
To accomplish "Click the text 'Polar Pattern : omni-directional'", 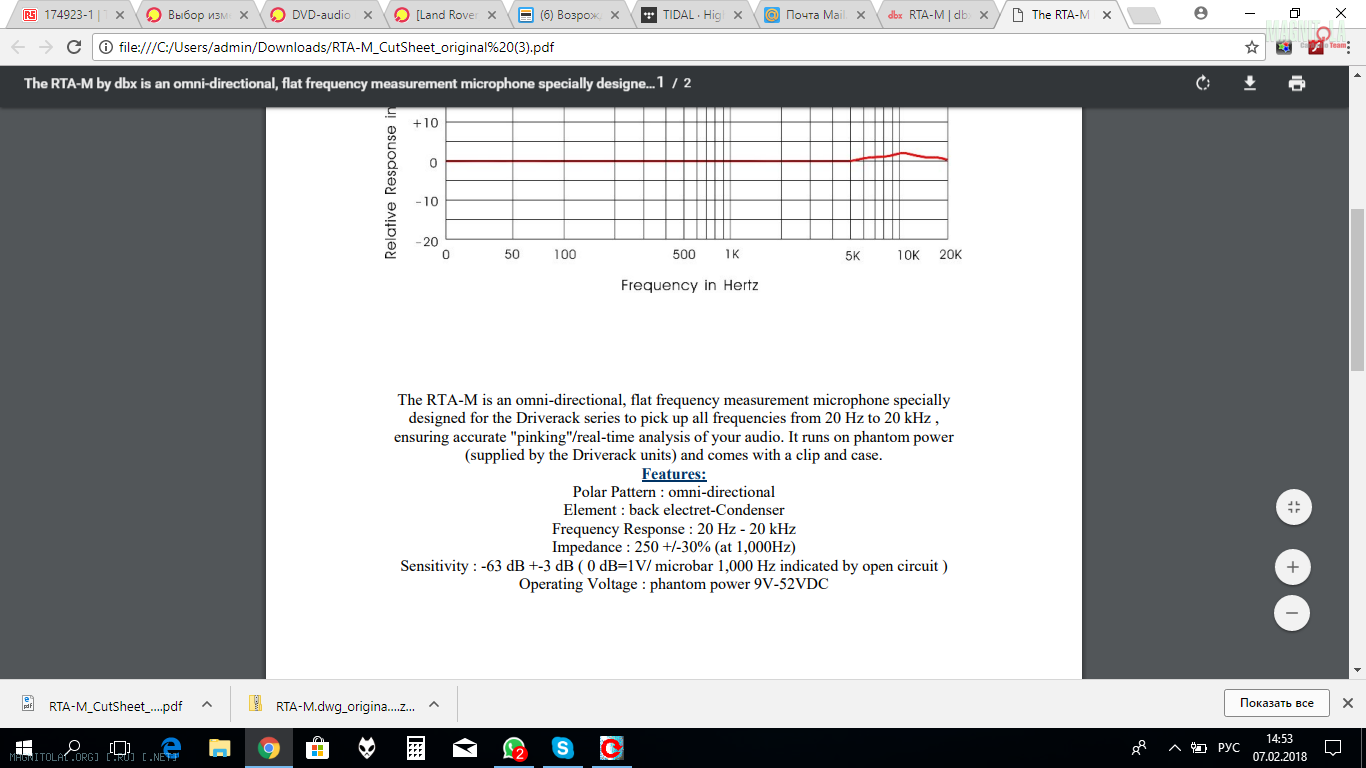I will 674,492.
